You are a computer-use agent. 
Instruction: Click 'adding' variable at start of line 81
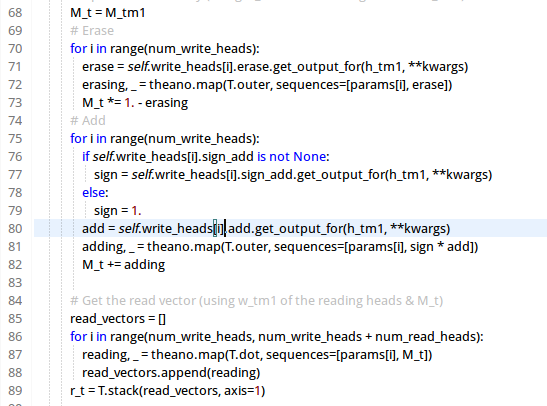click(103, 247)
